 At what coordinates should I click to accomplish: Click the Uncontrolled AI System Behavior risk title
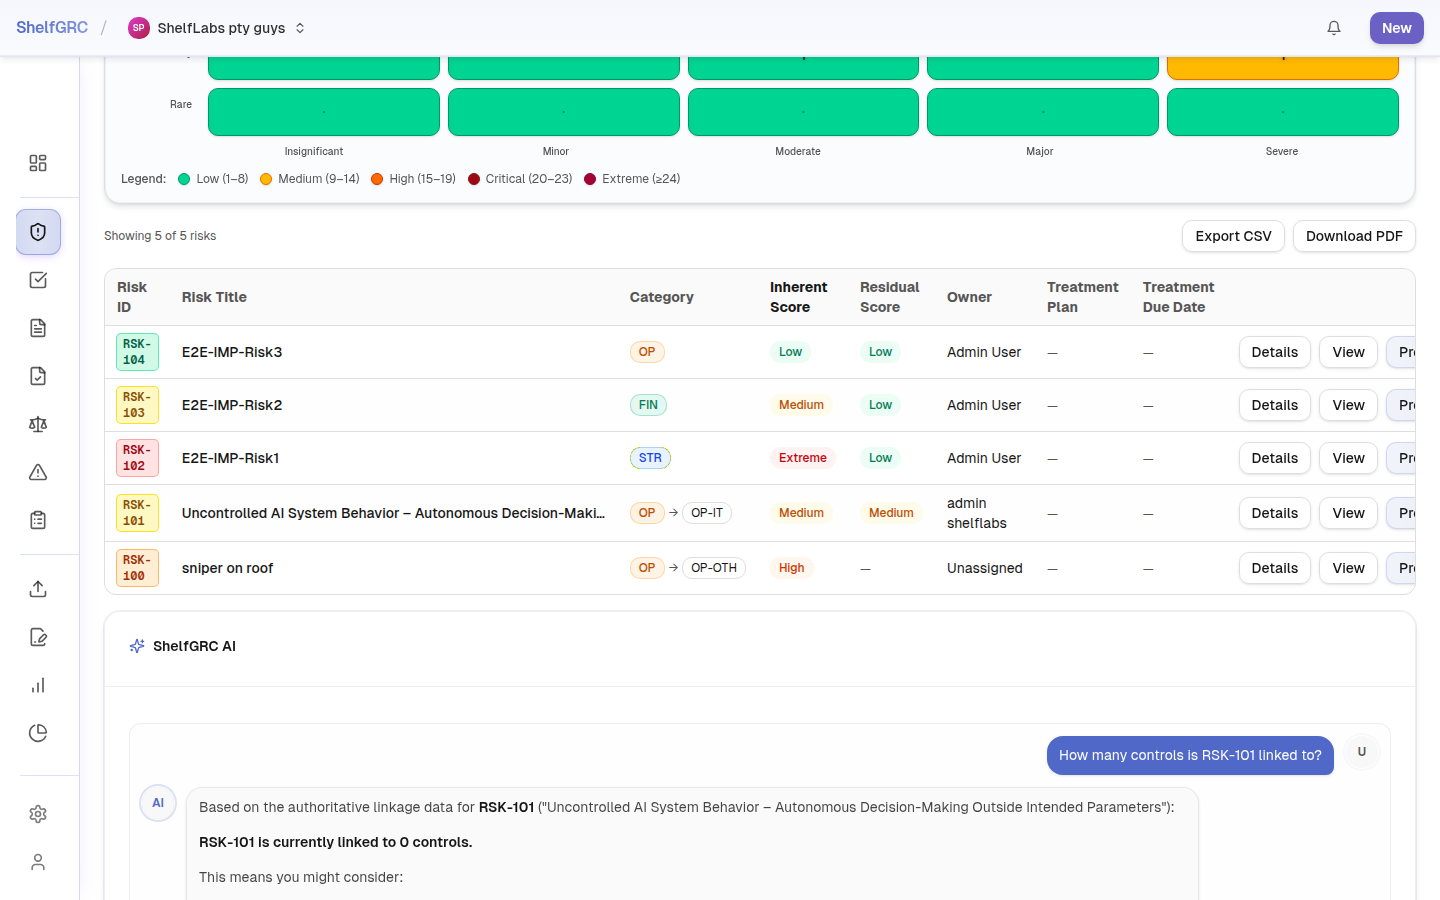393,513
